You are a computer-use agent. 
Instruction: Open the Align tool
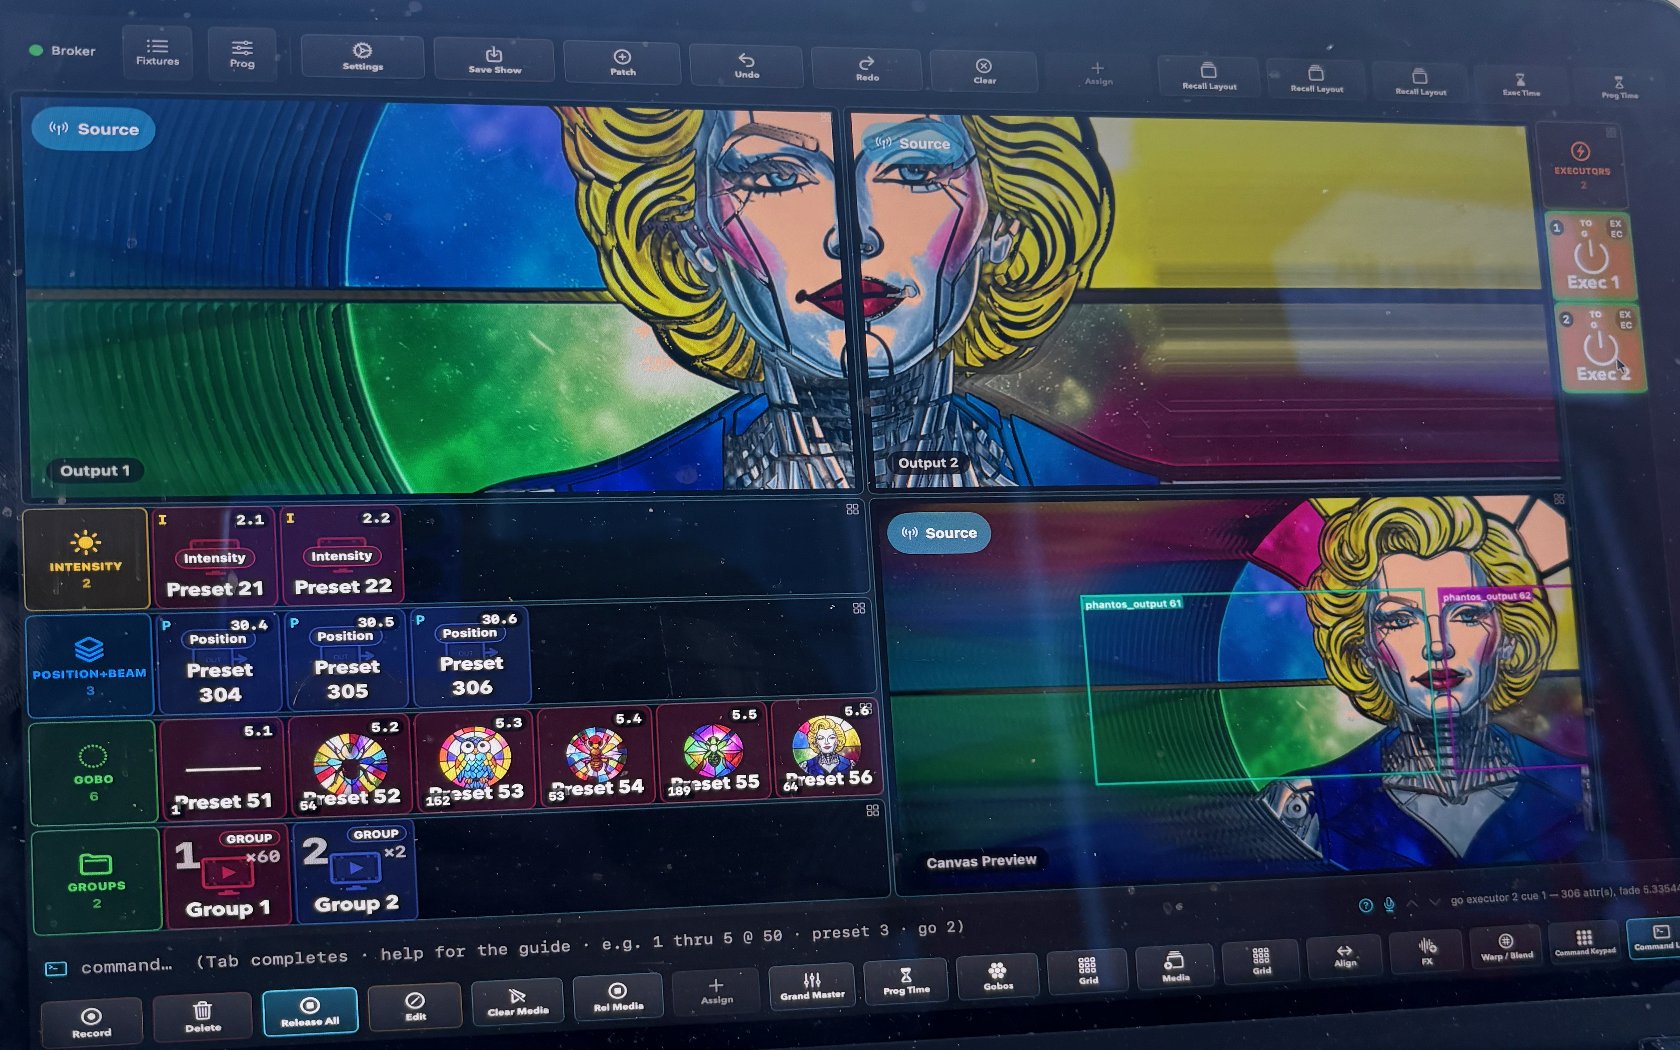point(1345,956)
